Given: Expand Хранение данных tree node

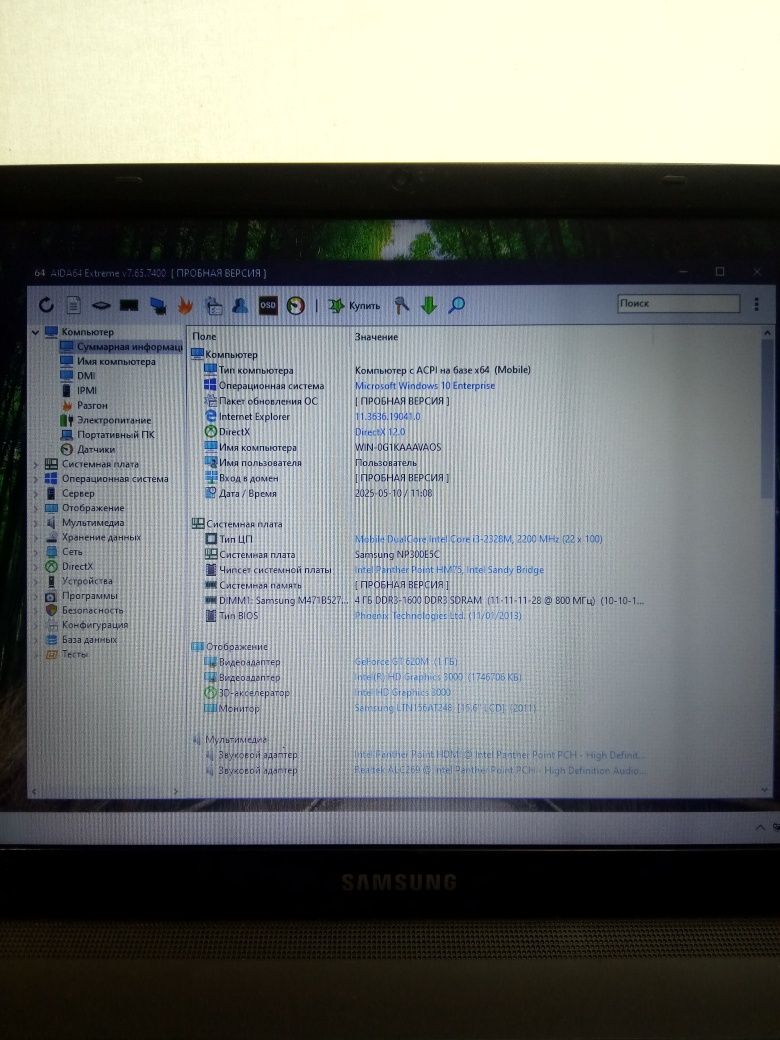Looking at the screenshot, I should coord(36,537).
